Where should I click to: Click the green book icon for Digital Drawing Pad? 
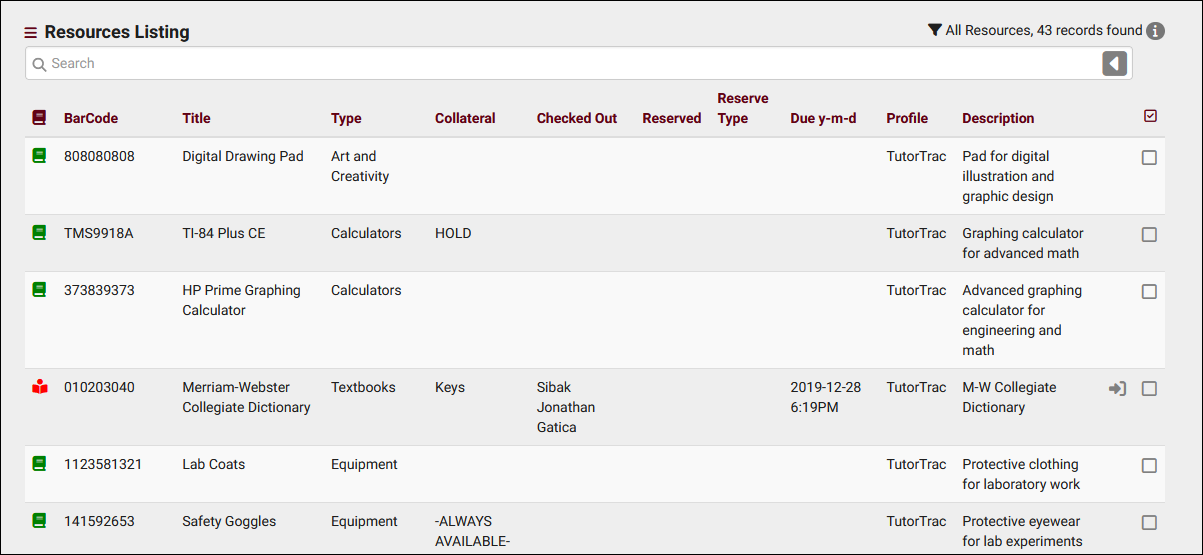pyautogui.click(x=39, y=156)
